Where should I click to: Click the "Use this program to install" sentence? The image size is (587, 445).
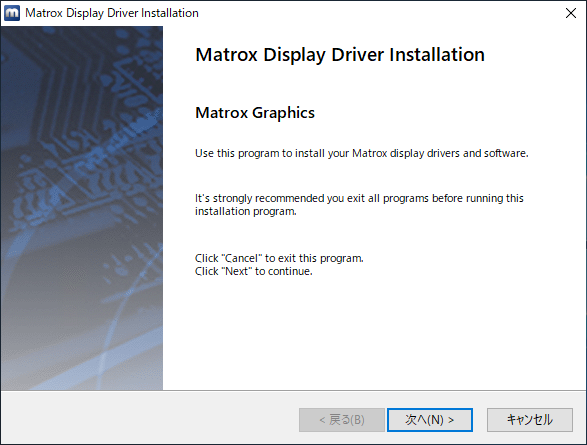(362, 153)
